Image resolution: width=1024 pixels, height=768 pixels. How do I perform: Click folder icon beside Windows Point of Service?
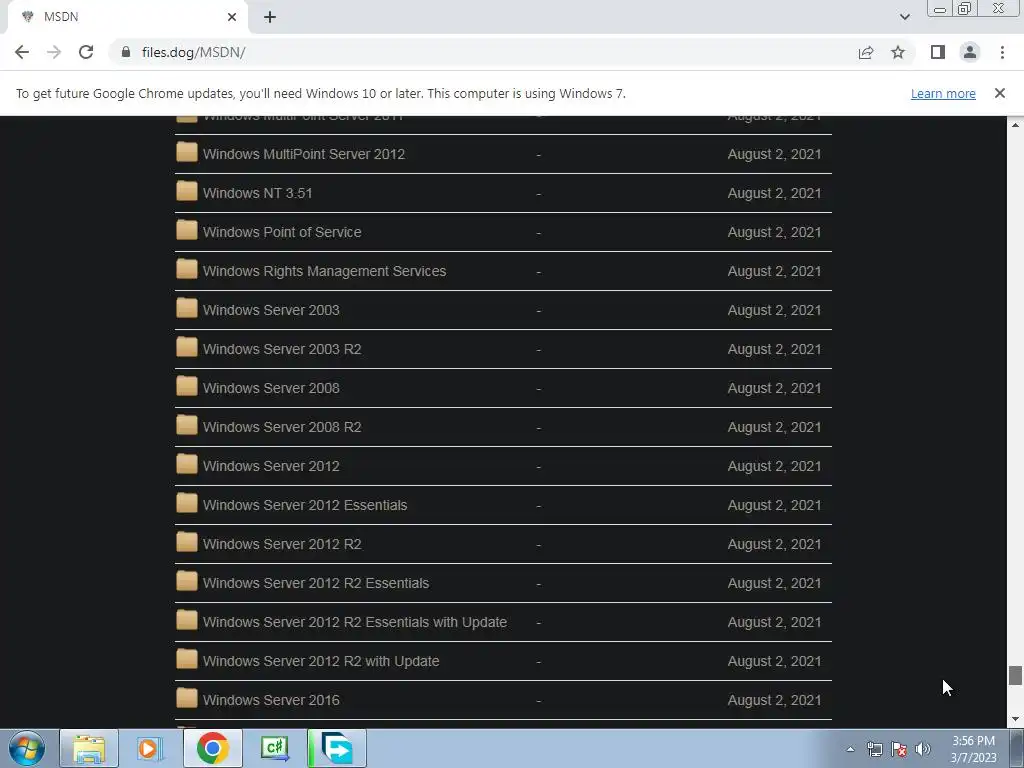187,231
